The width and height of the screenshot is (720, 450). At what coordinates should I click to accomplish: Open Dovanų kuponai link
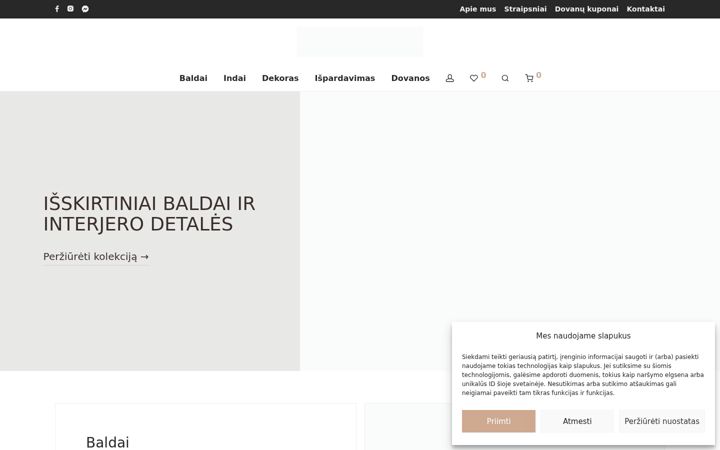586,9
